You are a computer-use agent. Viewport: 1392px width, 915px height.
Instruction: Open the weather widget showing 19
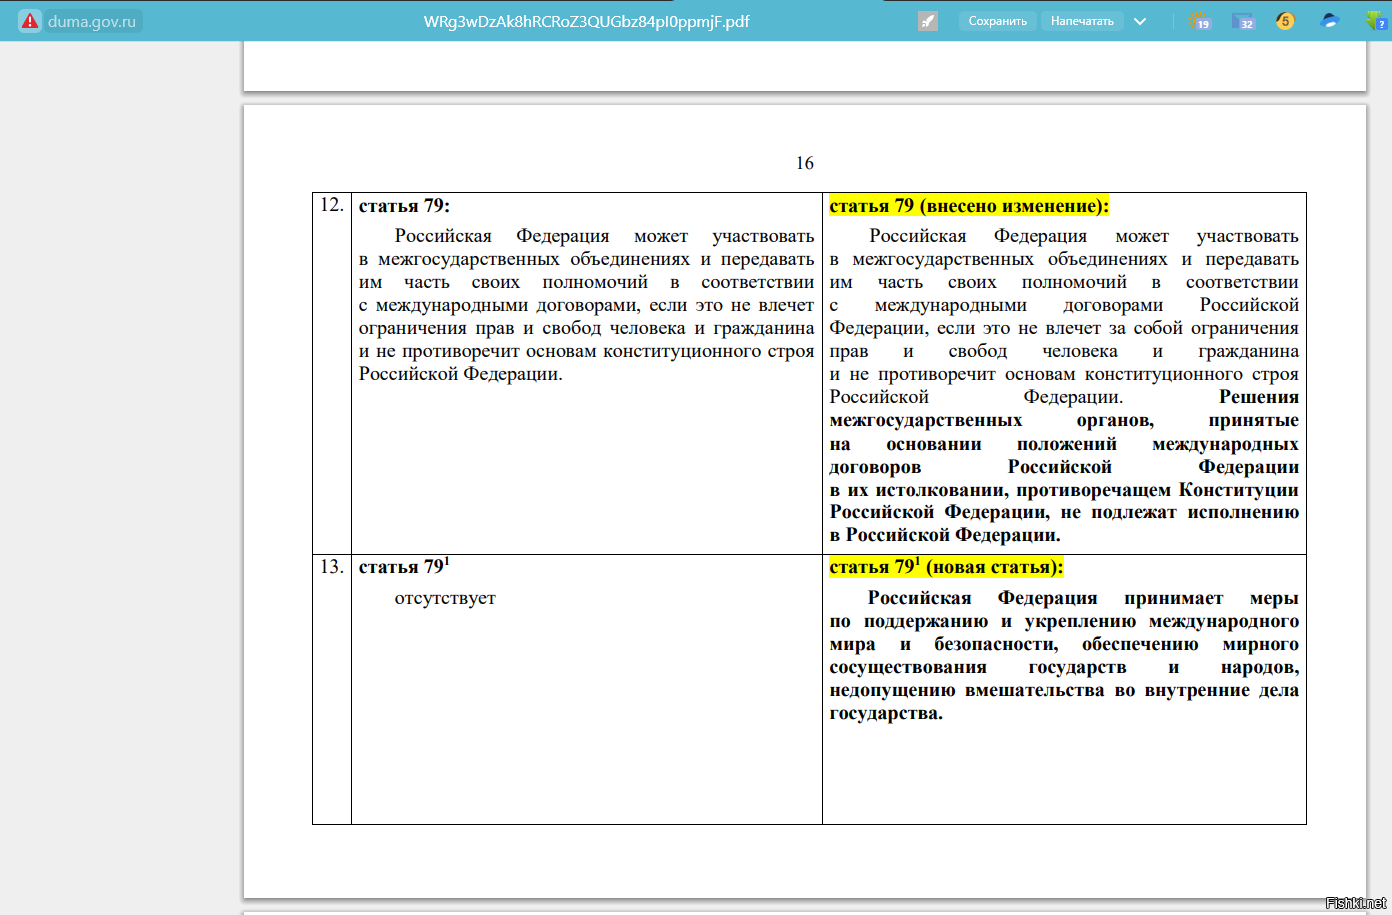[1198, 21]
